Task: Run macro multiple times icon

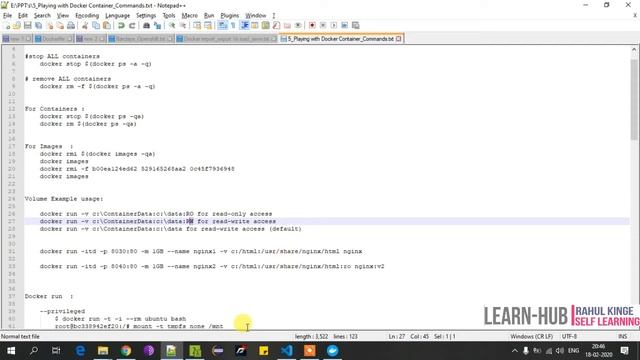Action: pyautogui.click(x=345, y=25)
